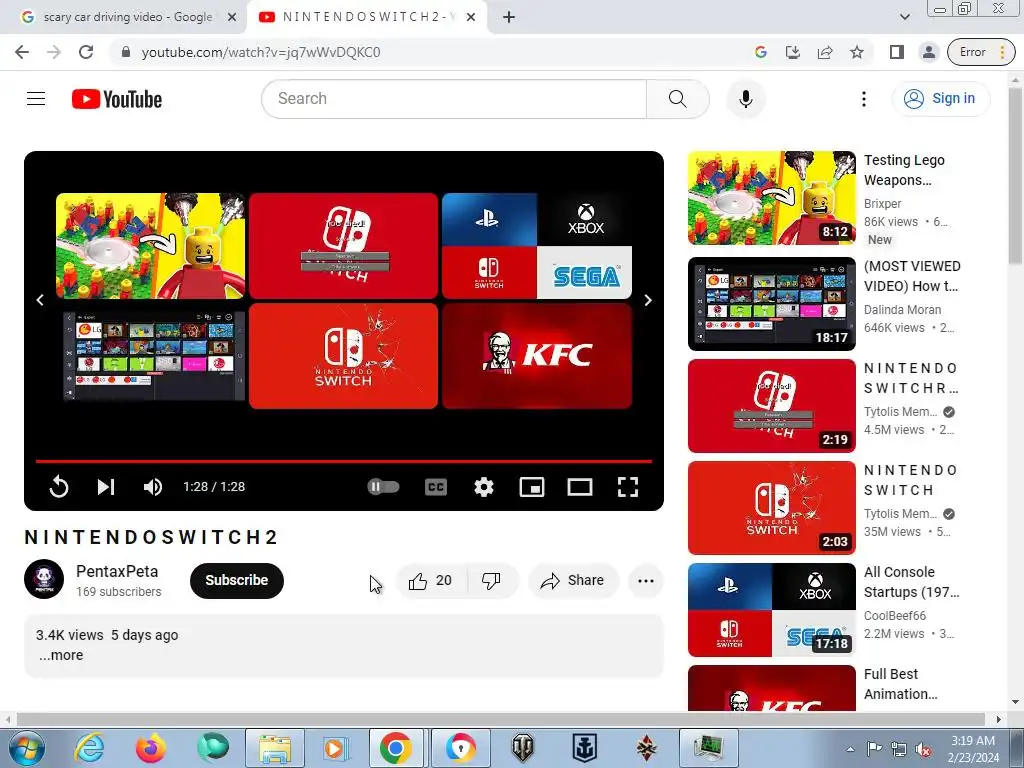Open Full Best Animation sidebar video
Image resolution: width=1024 pixels, height=768 pixels.
(771, 688)
